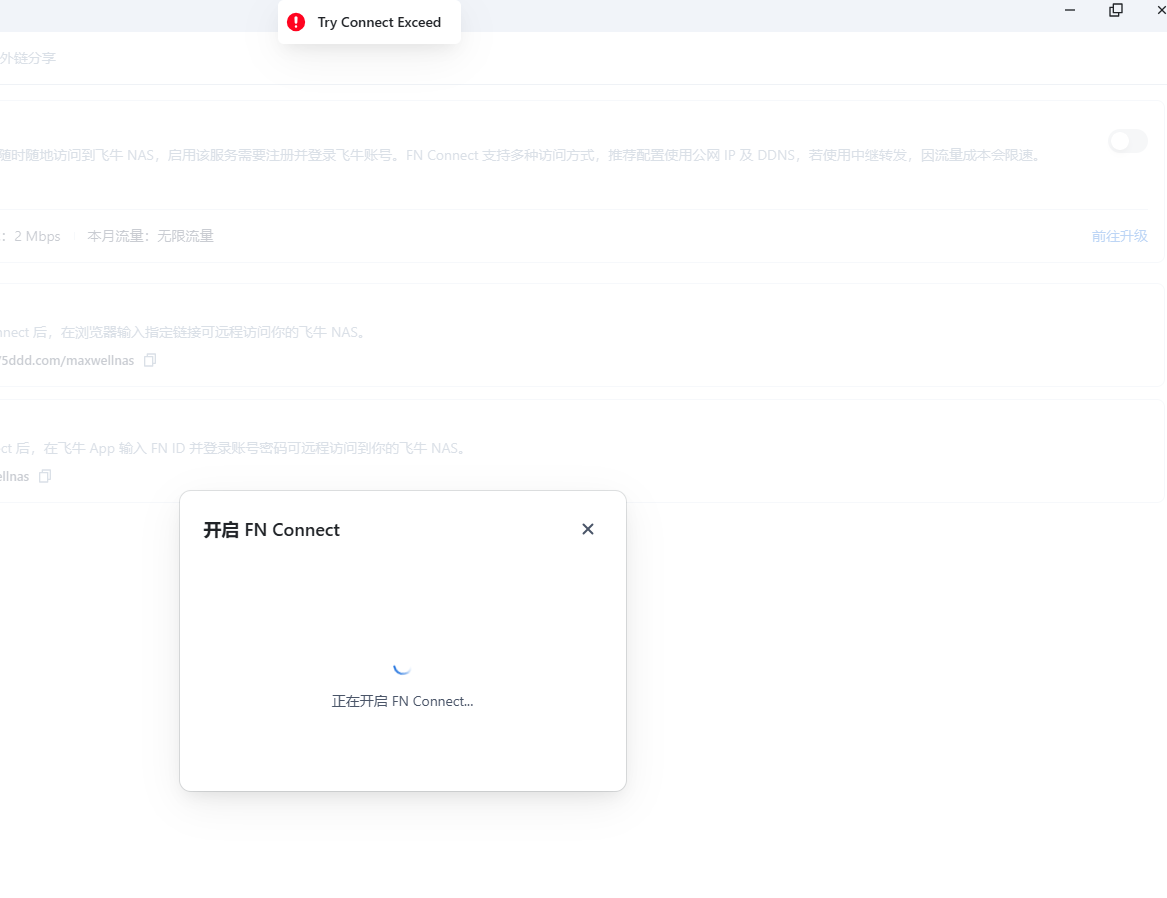Close the application window
The width and height of the screenshot is (1167, 898).
pyautogui.click(x=1160, y=10)
